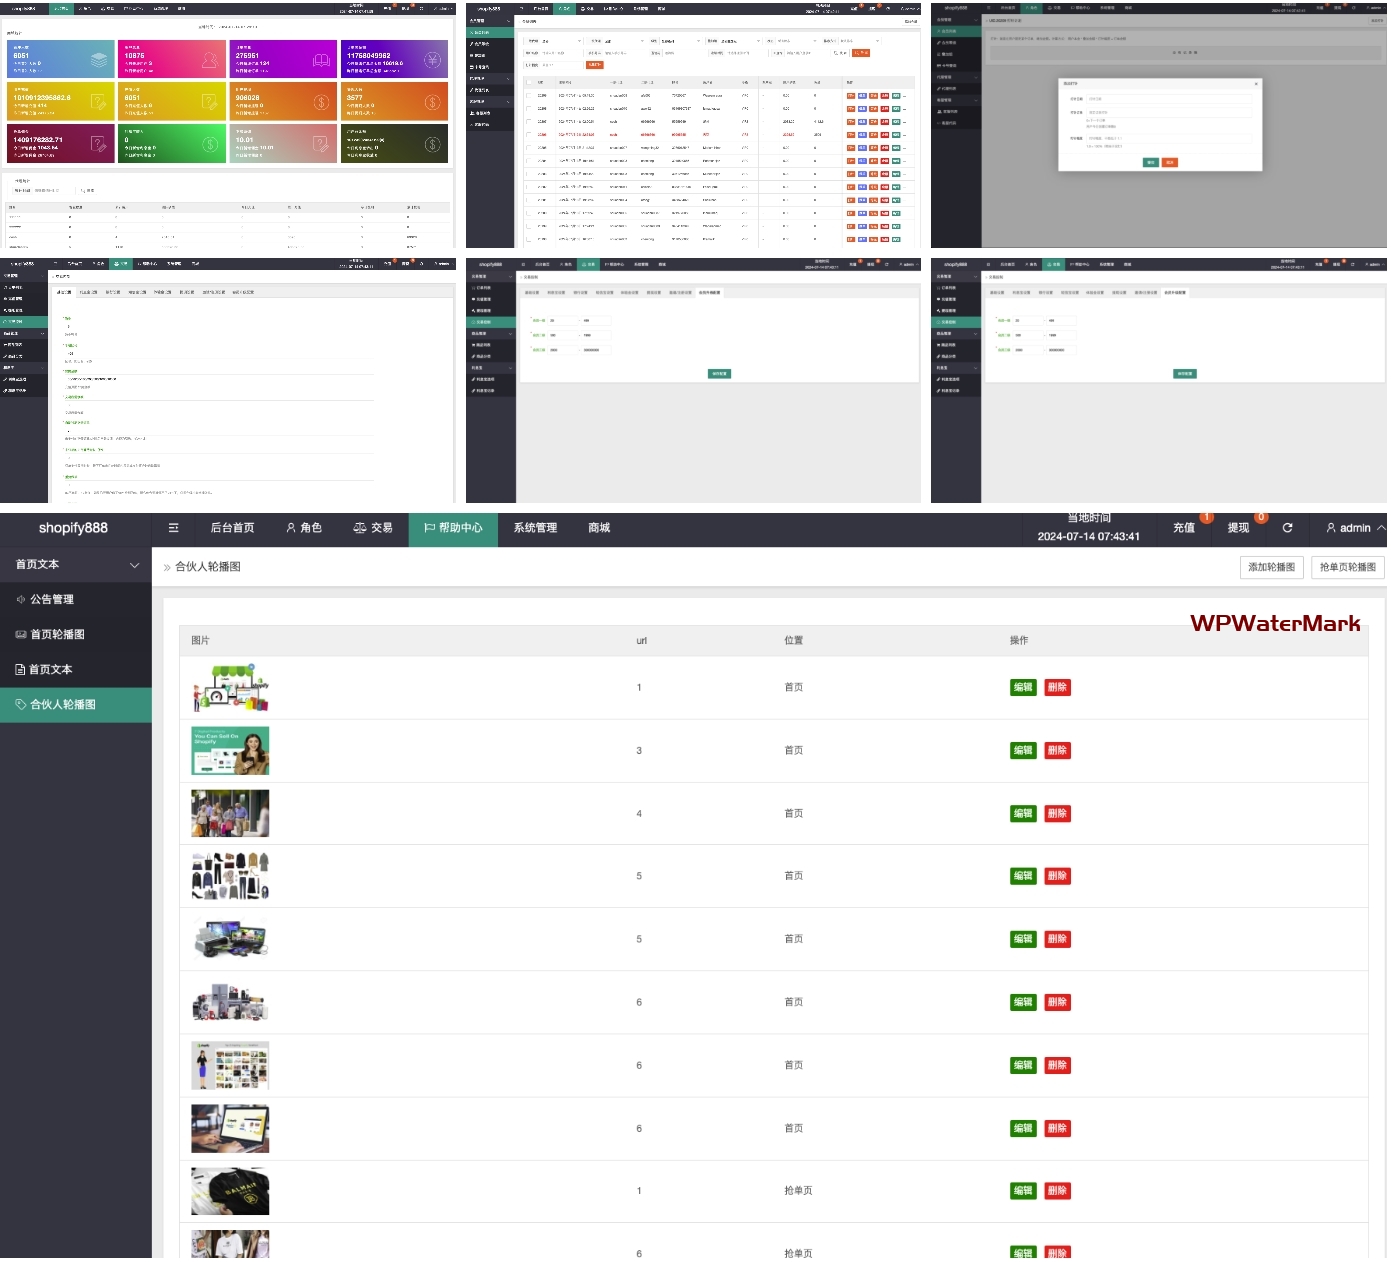1391x1262 pixels.
Task: Go to 后台首页 in the top navigation
Action: coord(232,528)
